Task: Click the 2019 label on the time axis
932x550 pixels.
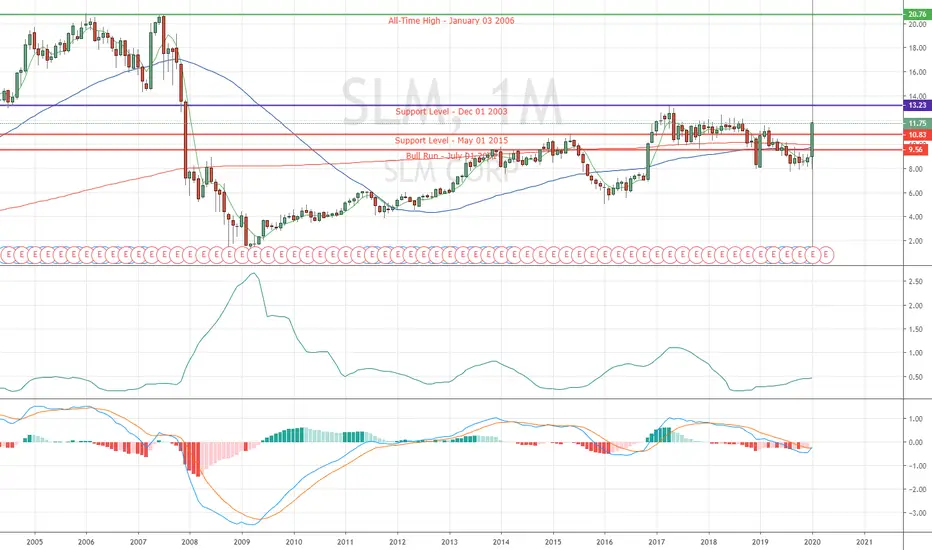Action: click(x=760, y=542)
